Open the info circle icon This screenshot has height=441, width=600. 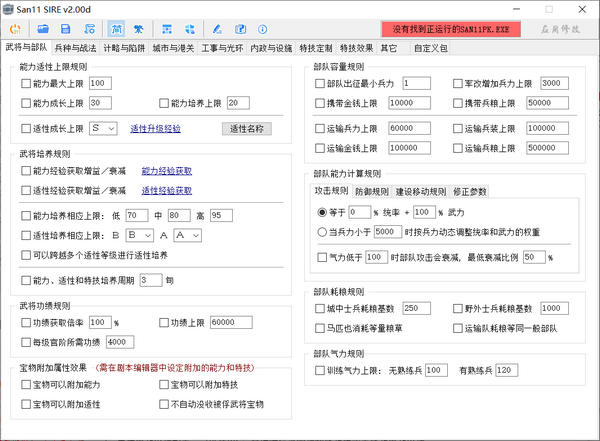262,29
